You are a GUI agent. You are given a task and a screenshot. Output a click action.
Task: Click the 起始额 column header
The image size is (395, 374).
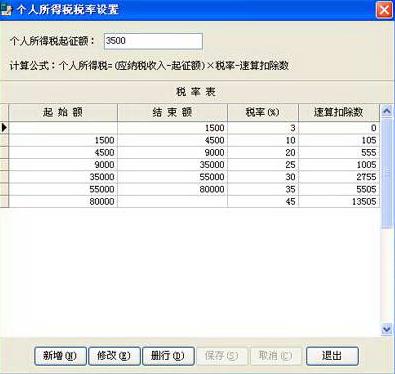pos(63,112)
